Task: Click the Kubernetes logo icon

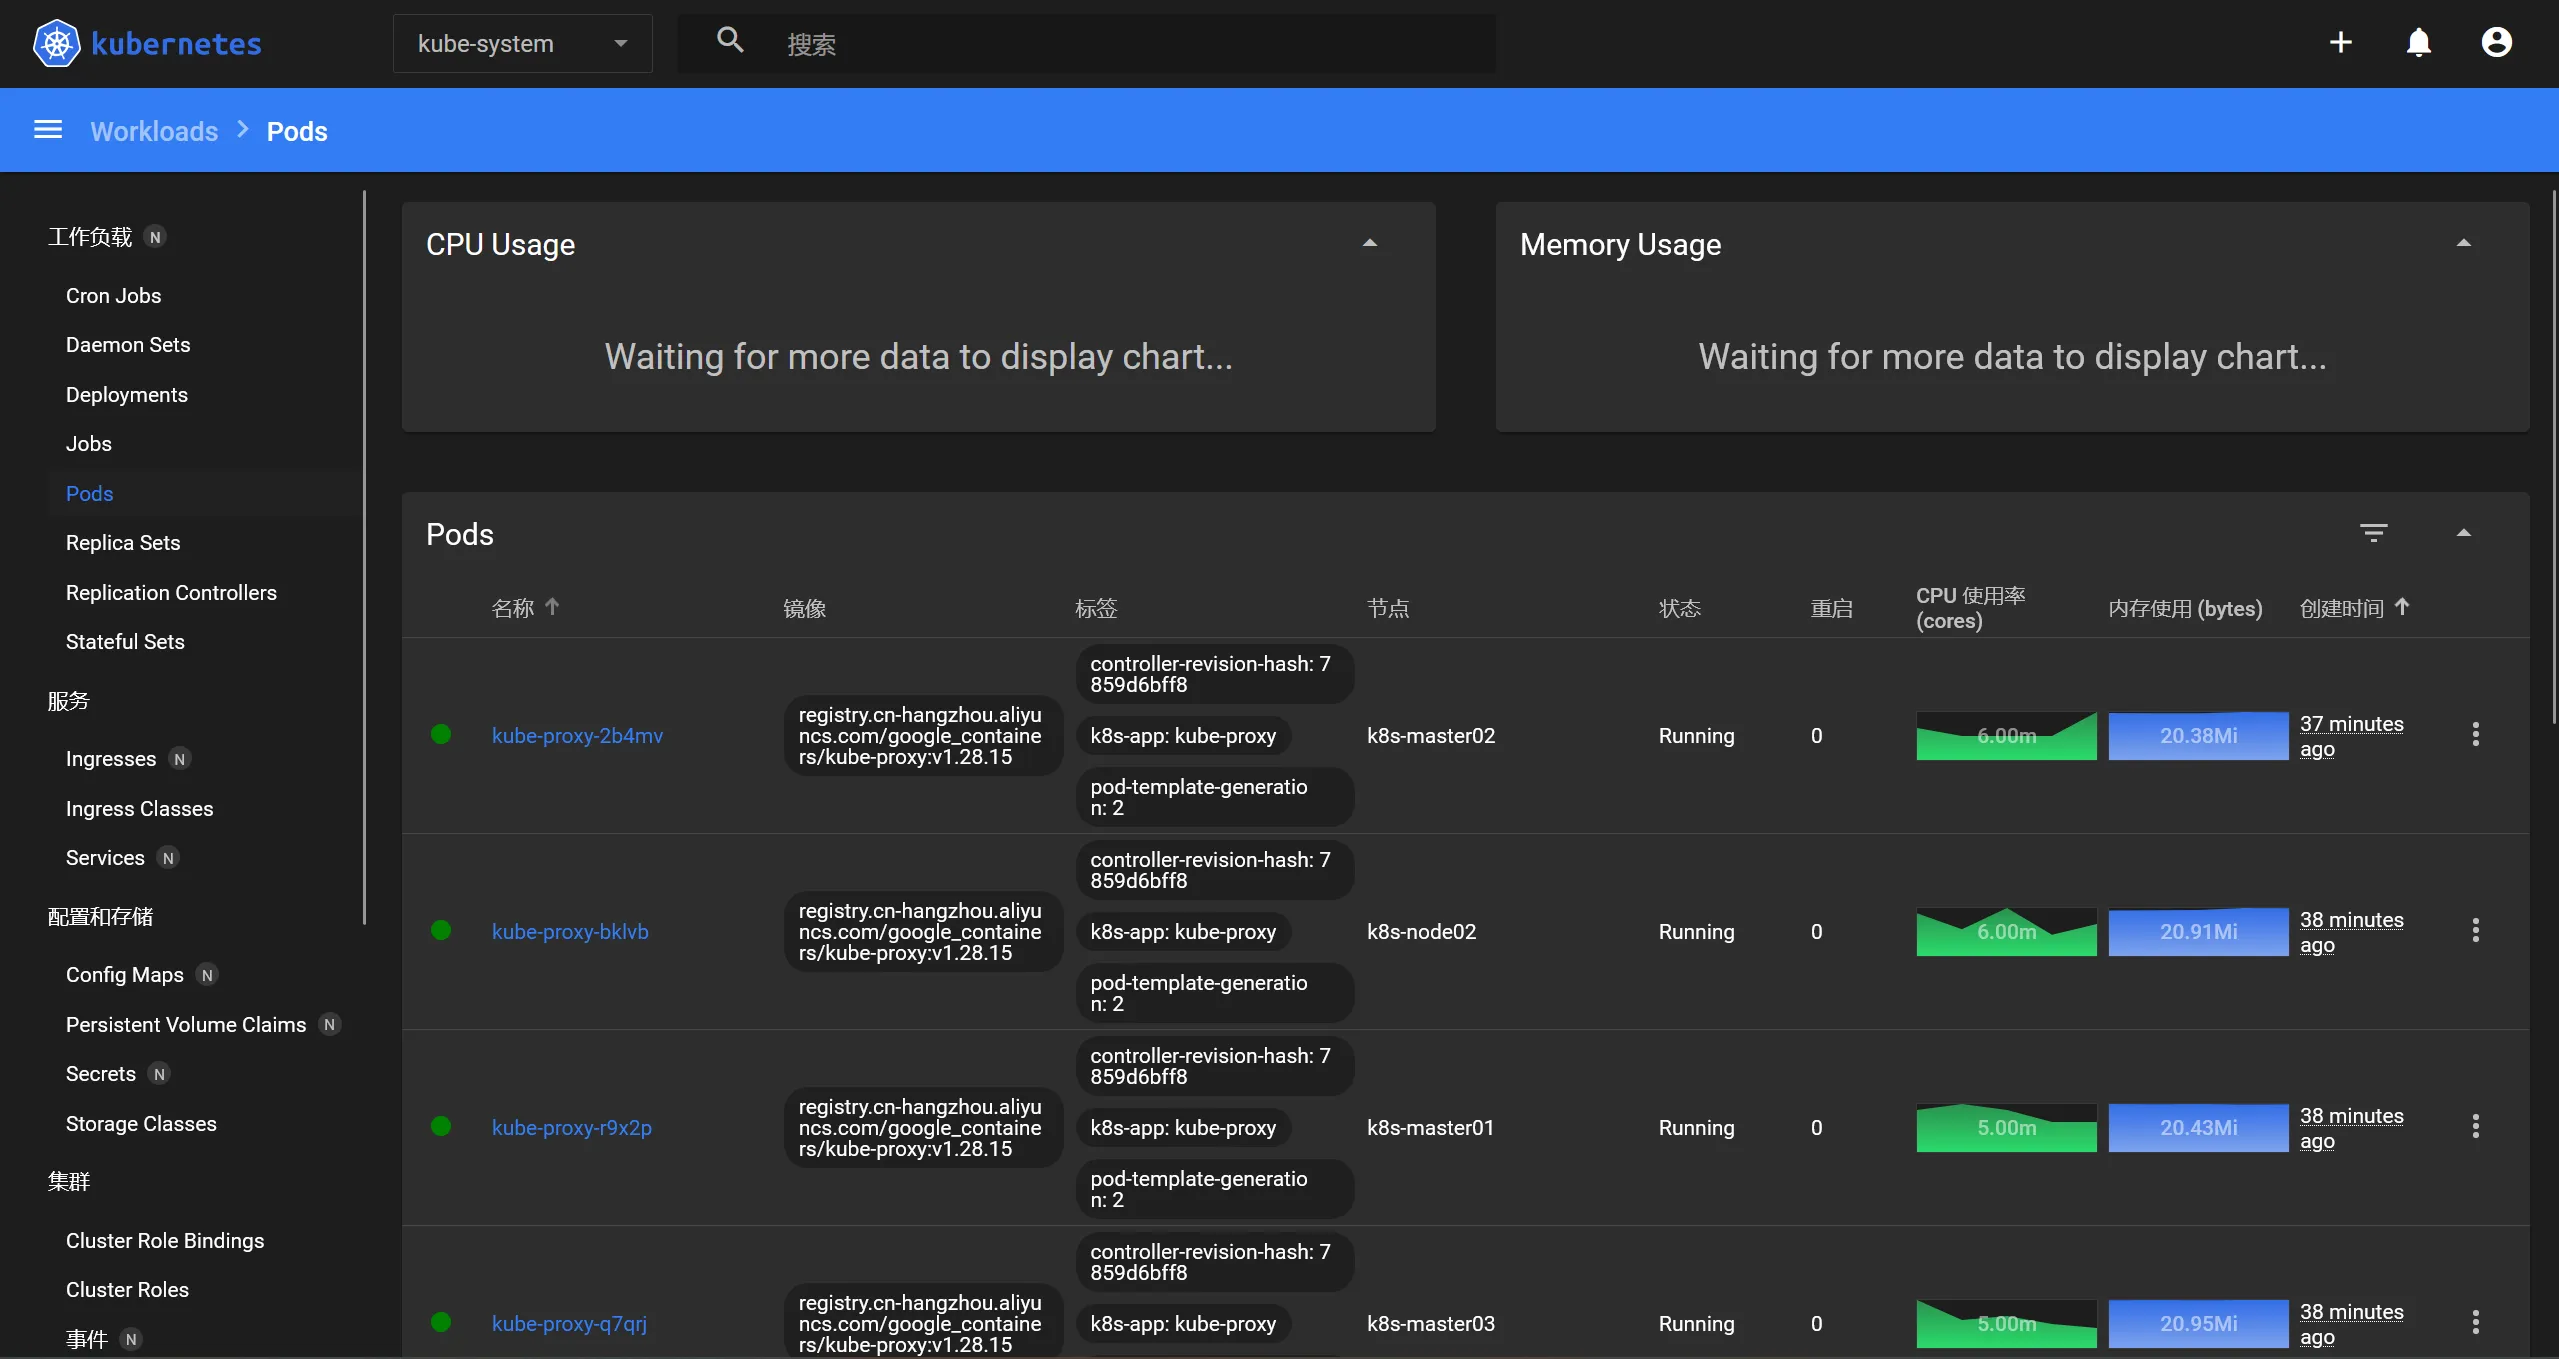Action: point(56,43)
